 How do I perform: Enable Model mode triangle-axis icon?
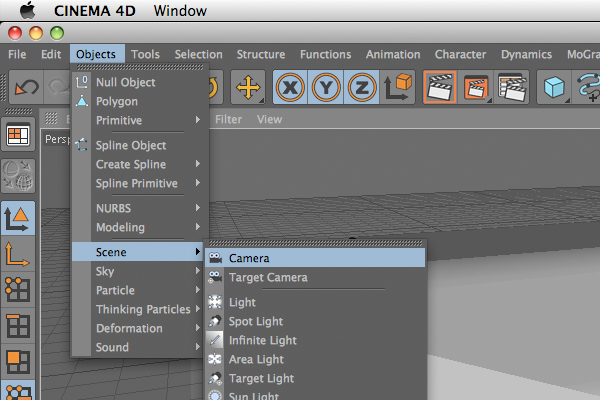point(18,218)
